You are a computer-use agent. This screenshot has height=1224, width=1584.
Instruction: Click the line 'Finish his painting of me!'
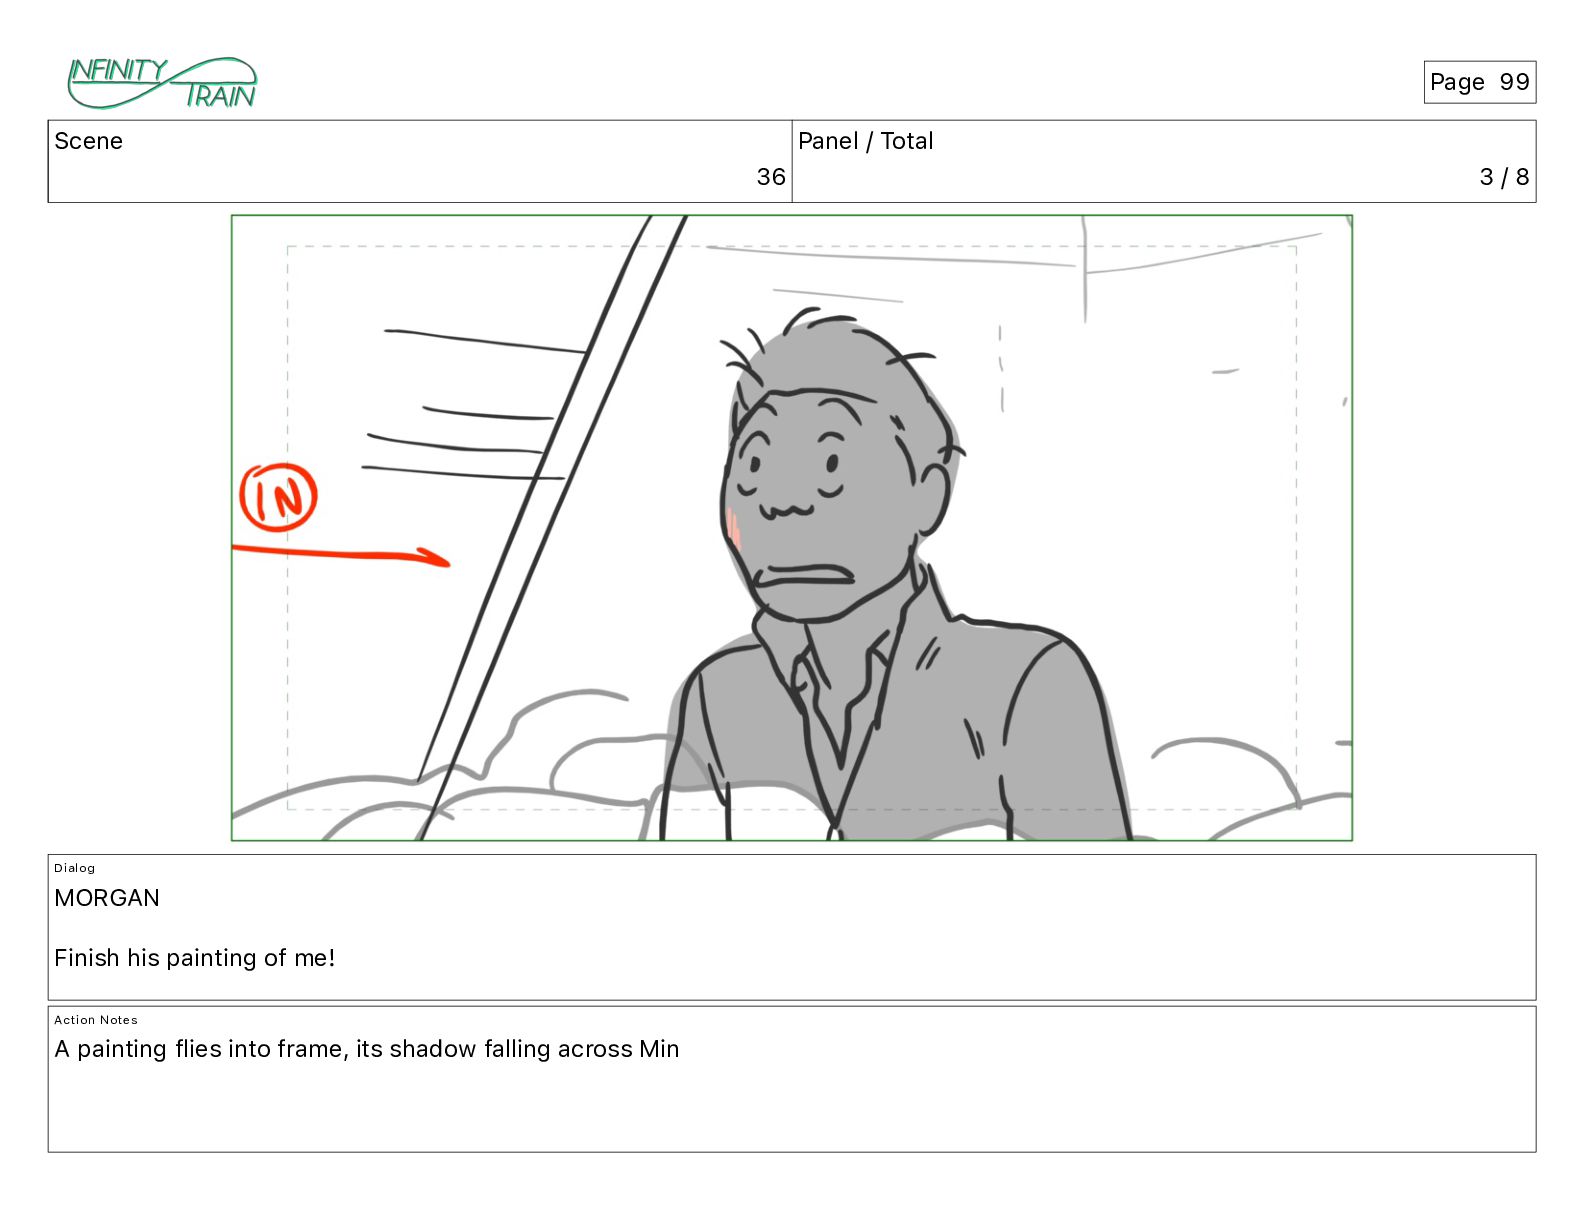tap(195, 958)
